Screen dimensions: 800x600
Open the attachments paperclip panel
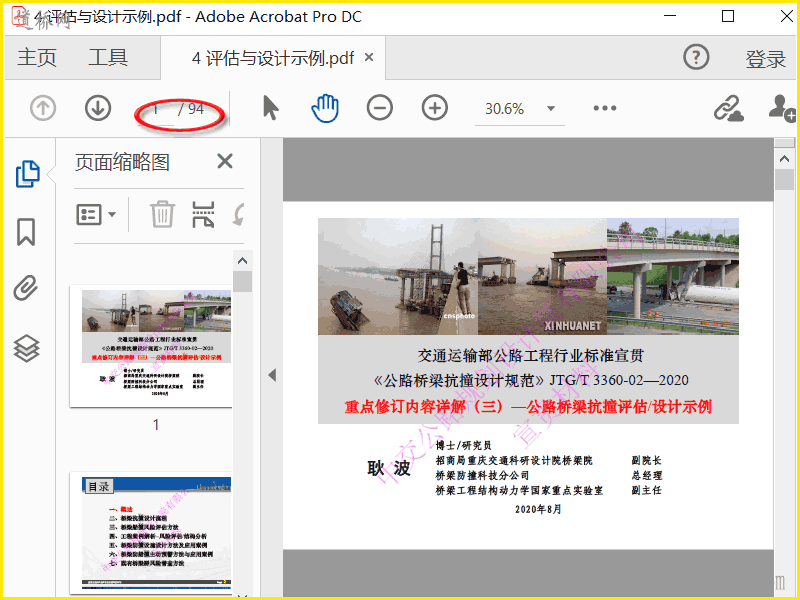[26, 288]
